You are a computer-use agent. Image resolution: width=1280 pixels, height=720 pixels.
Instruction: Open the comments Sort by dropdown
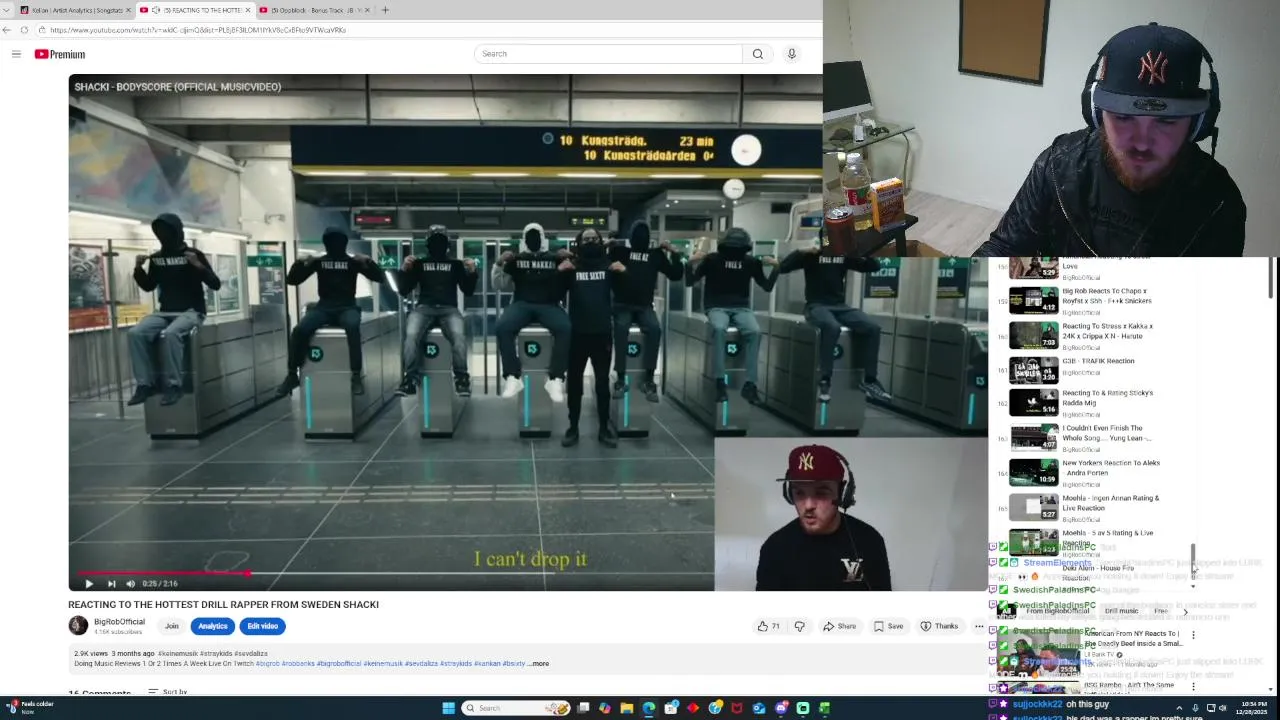pyautogui.click(x=168, y=692)
